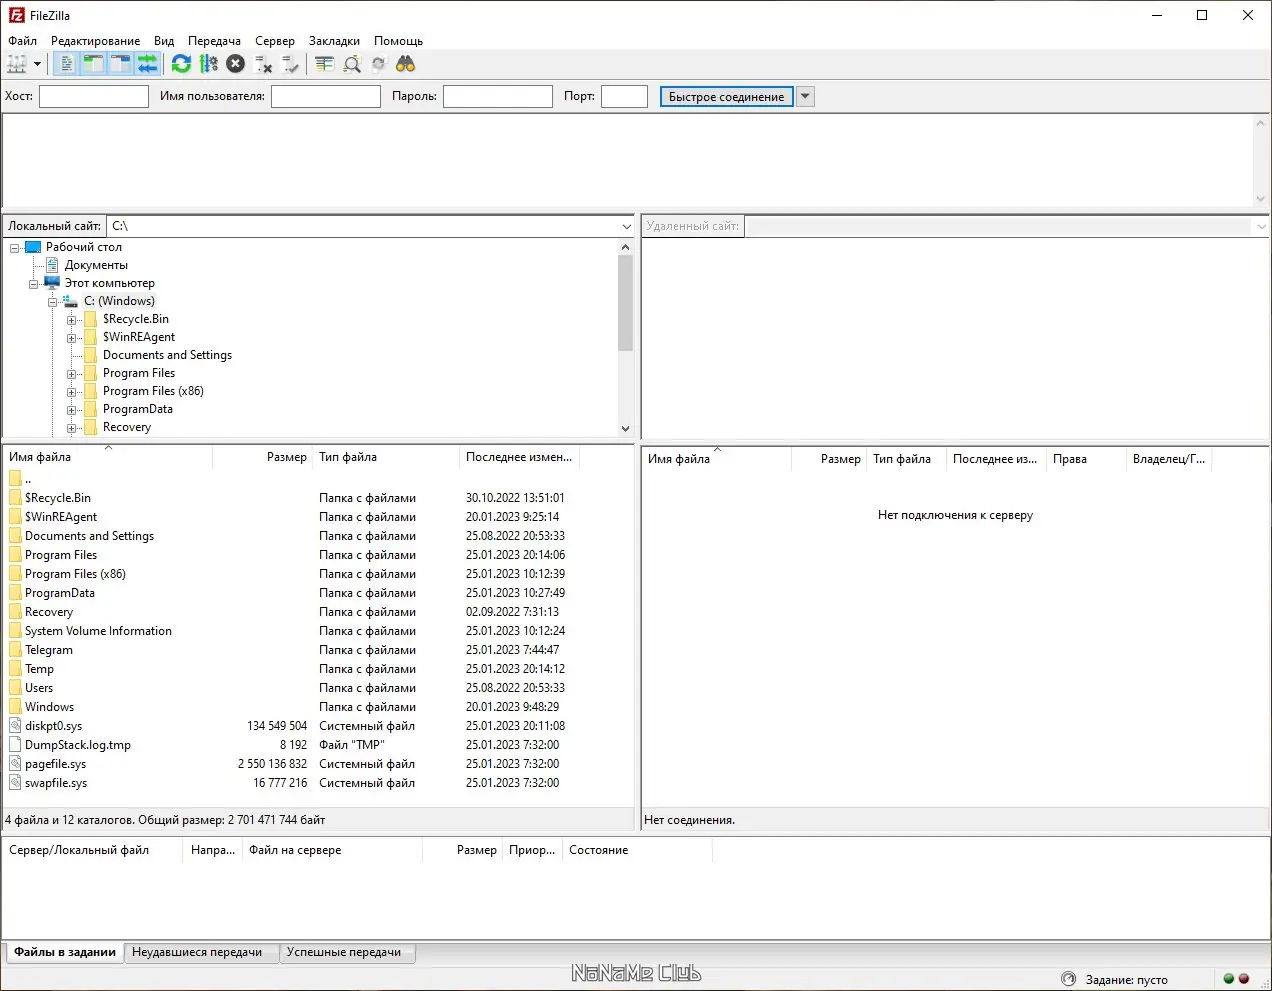Image resolution: width=1272 pixels, height=991 pixels.
Task: Click local tree scrollbar down arrow
Action: [626, 428]
